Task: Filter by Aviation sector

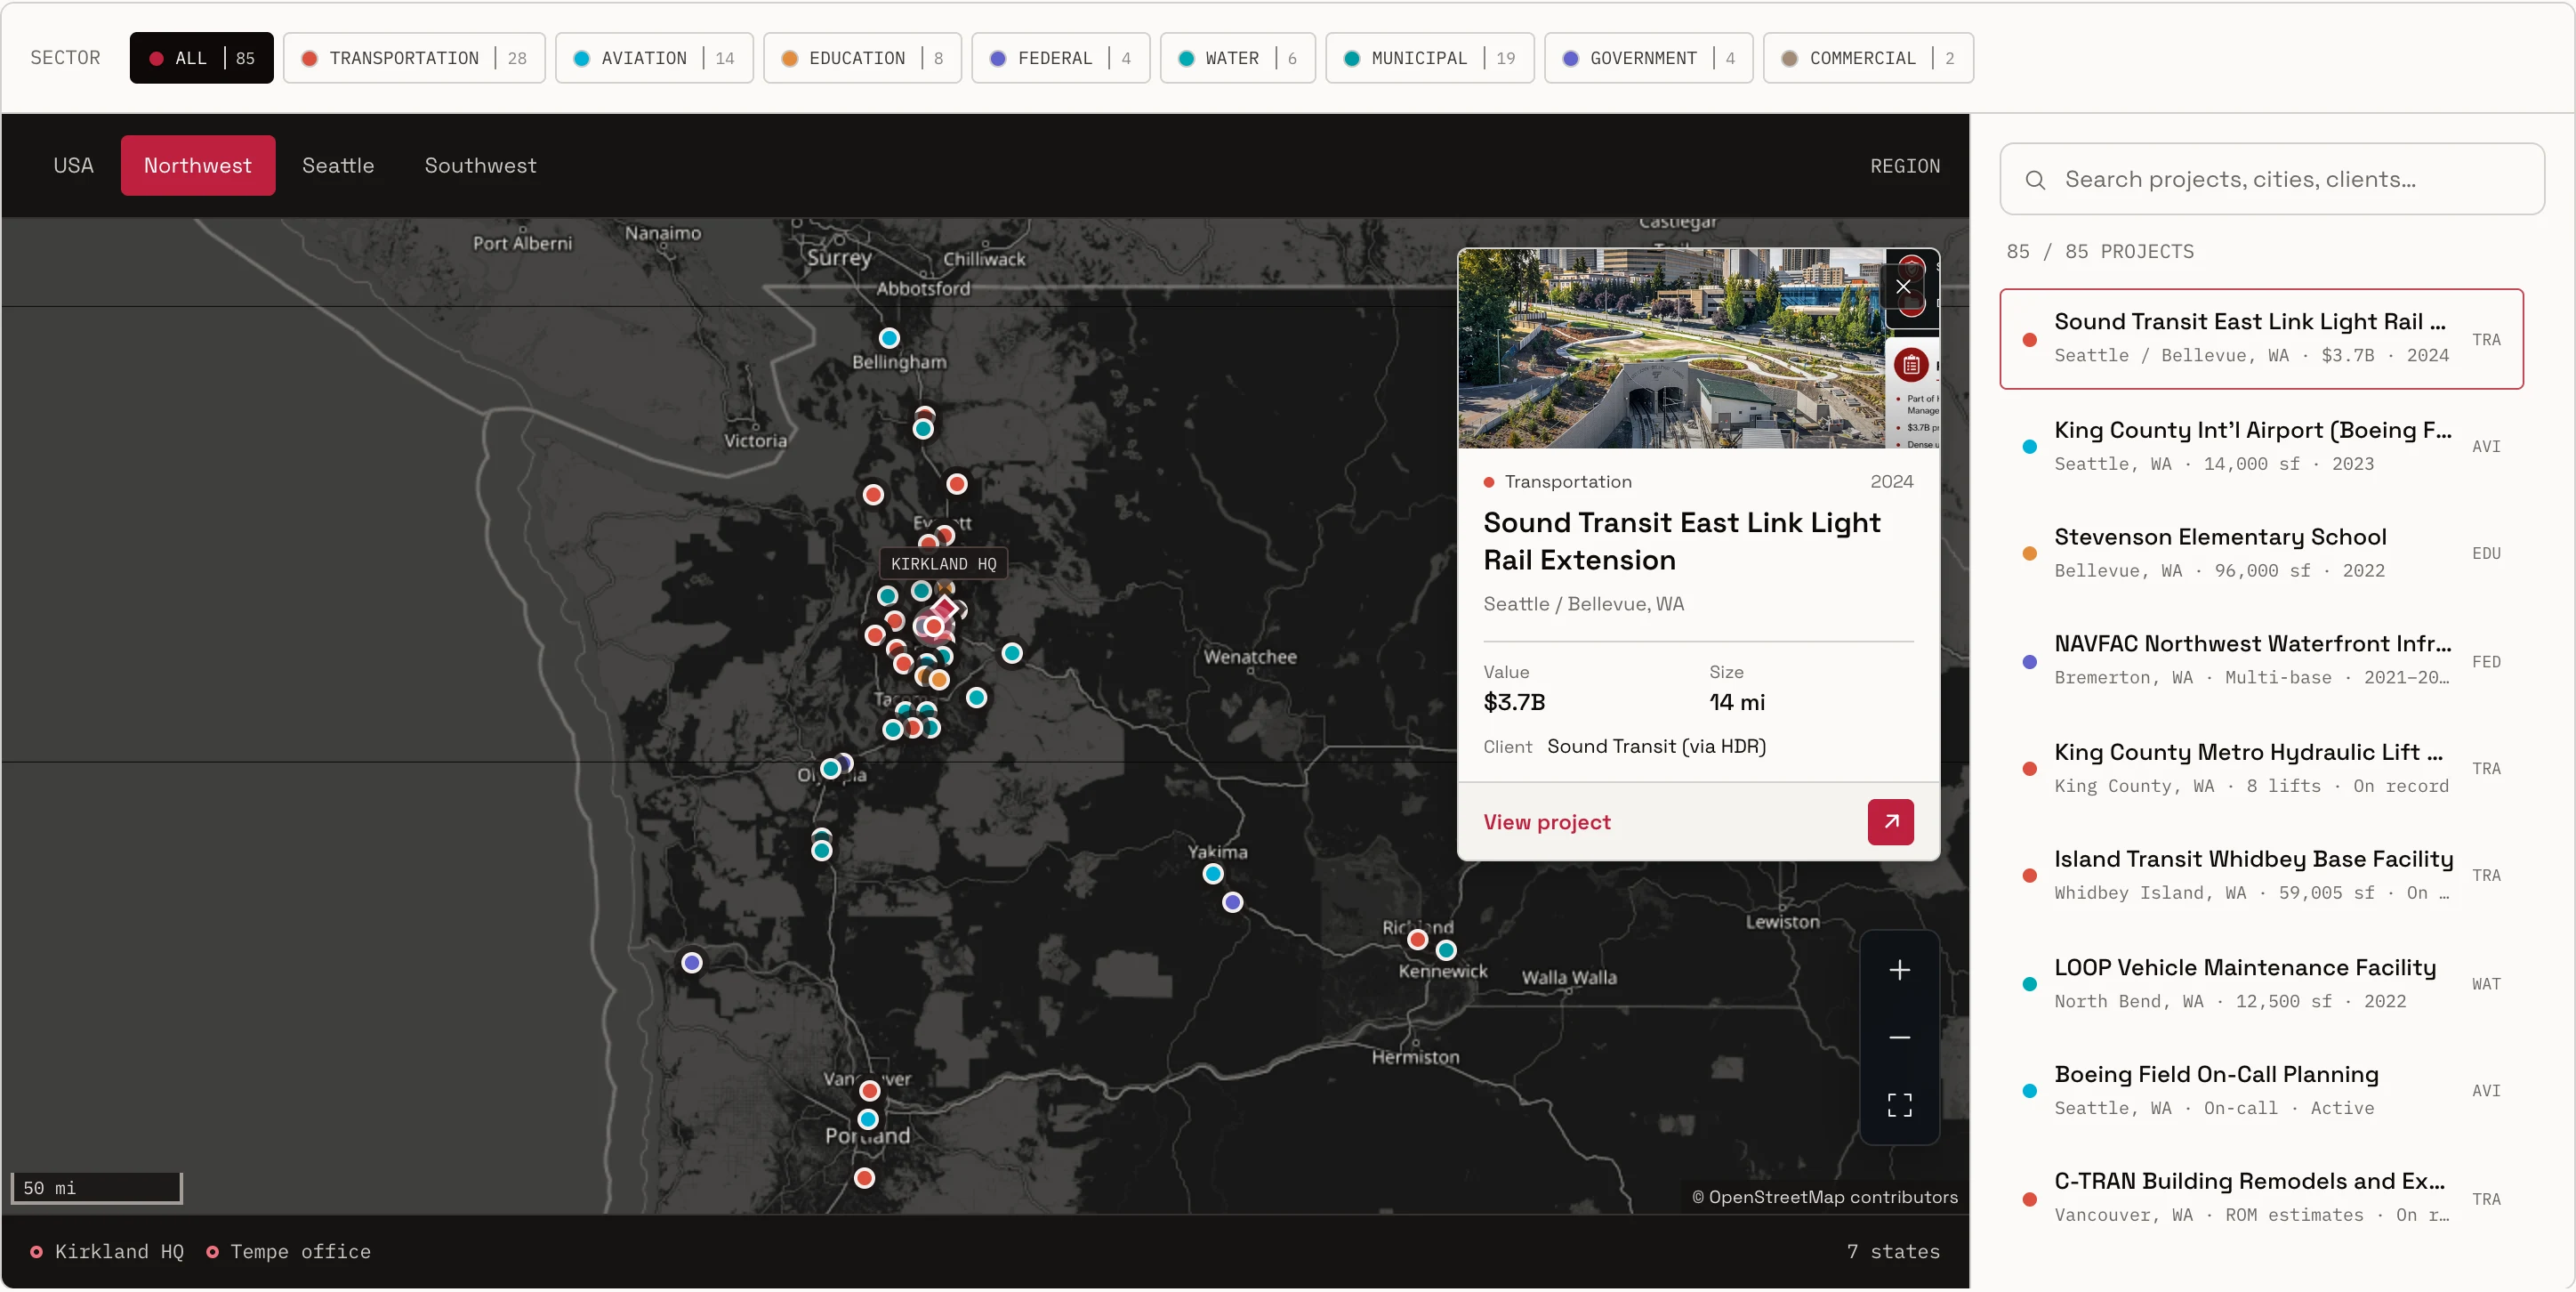Action: [654, 58]
